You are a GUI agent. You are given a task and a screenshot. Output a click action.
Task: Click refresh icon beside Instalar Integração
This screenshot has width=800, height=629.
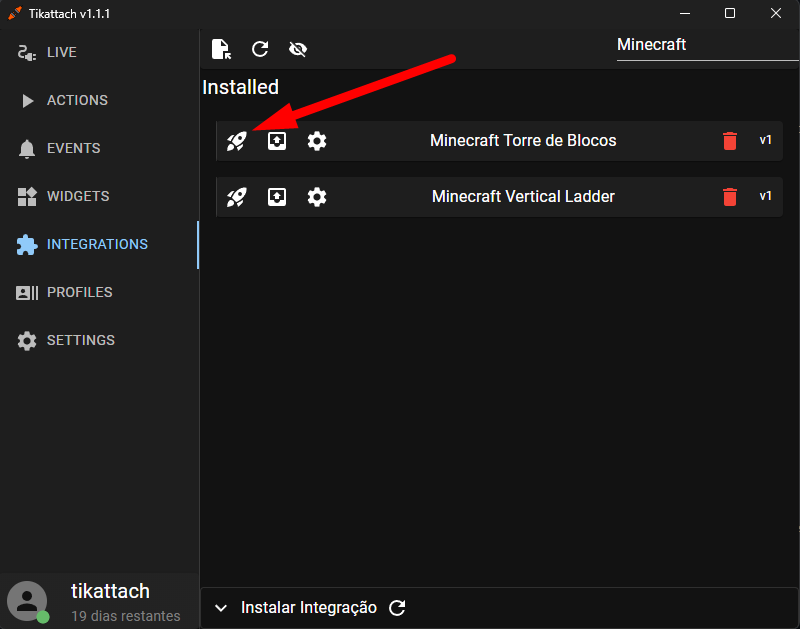[397, 608]
